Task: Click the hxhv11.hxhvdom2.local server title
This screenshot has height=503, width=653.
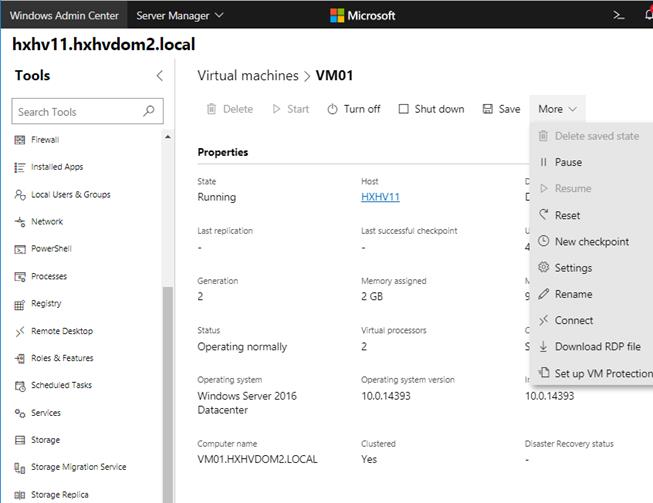Action: 104,44
